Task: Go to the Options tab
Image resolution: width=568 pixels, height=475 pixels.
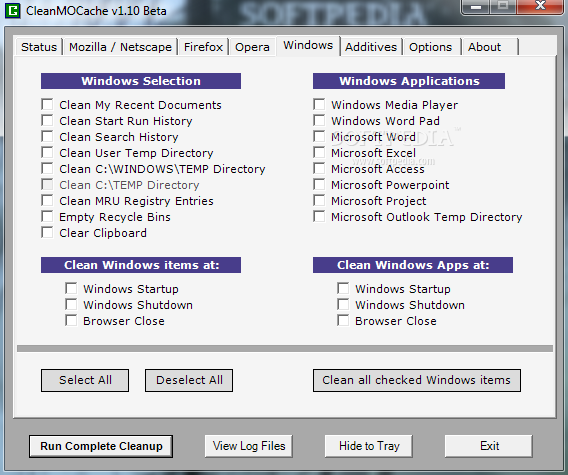Action: tap(430, 47)
